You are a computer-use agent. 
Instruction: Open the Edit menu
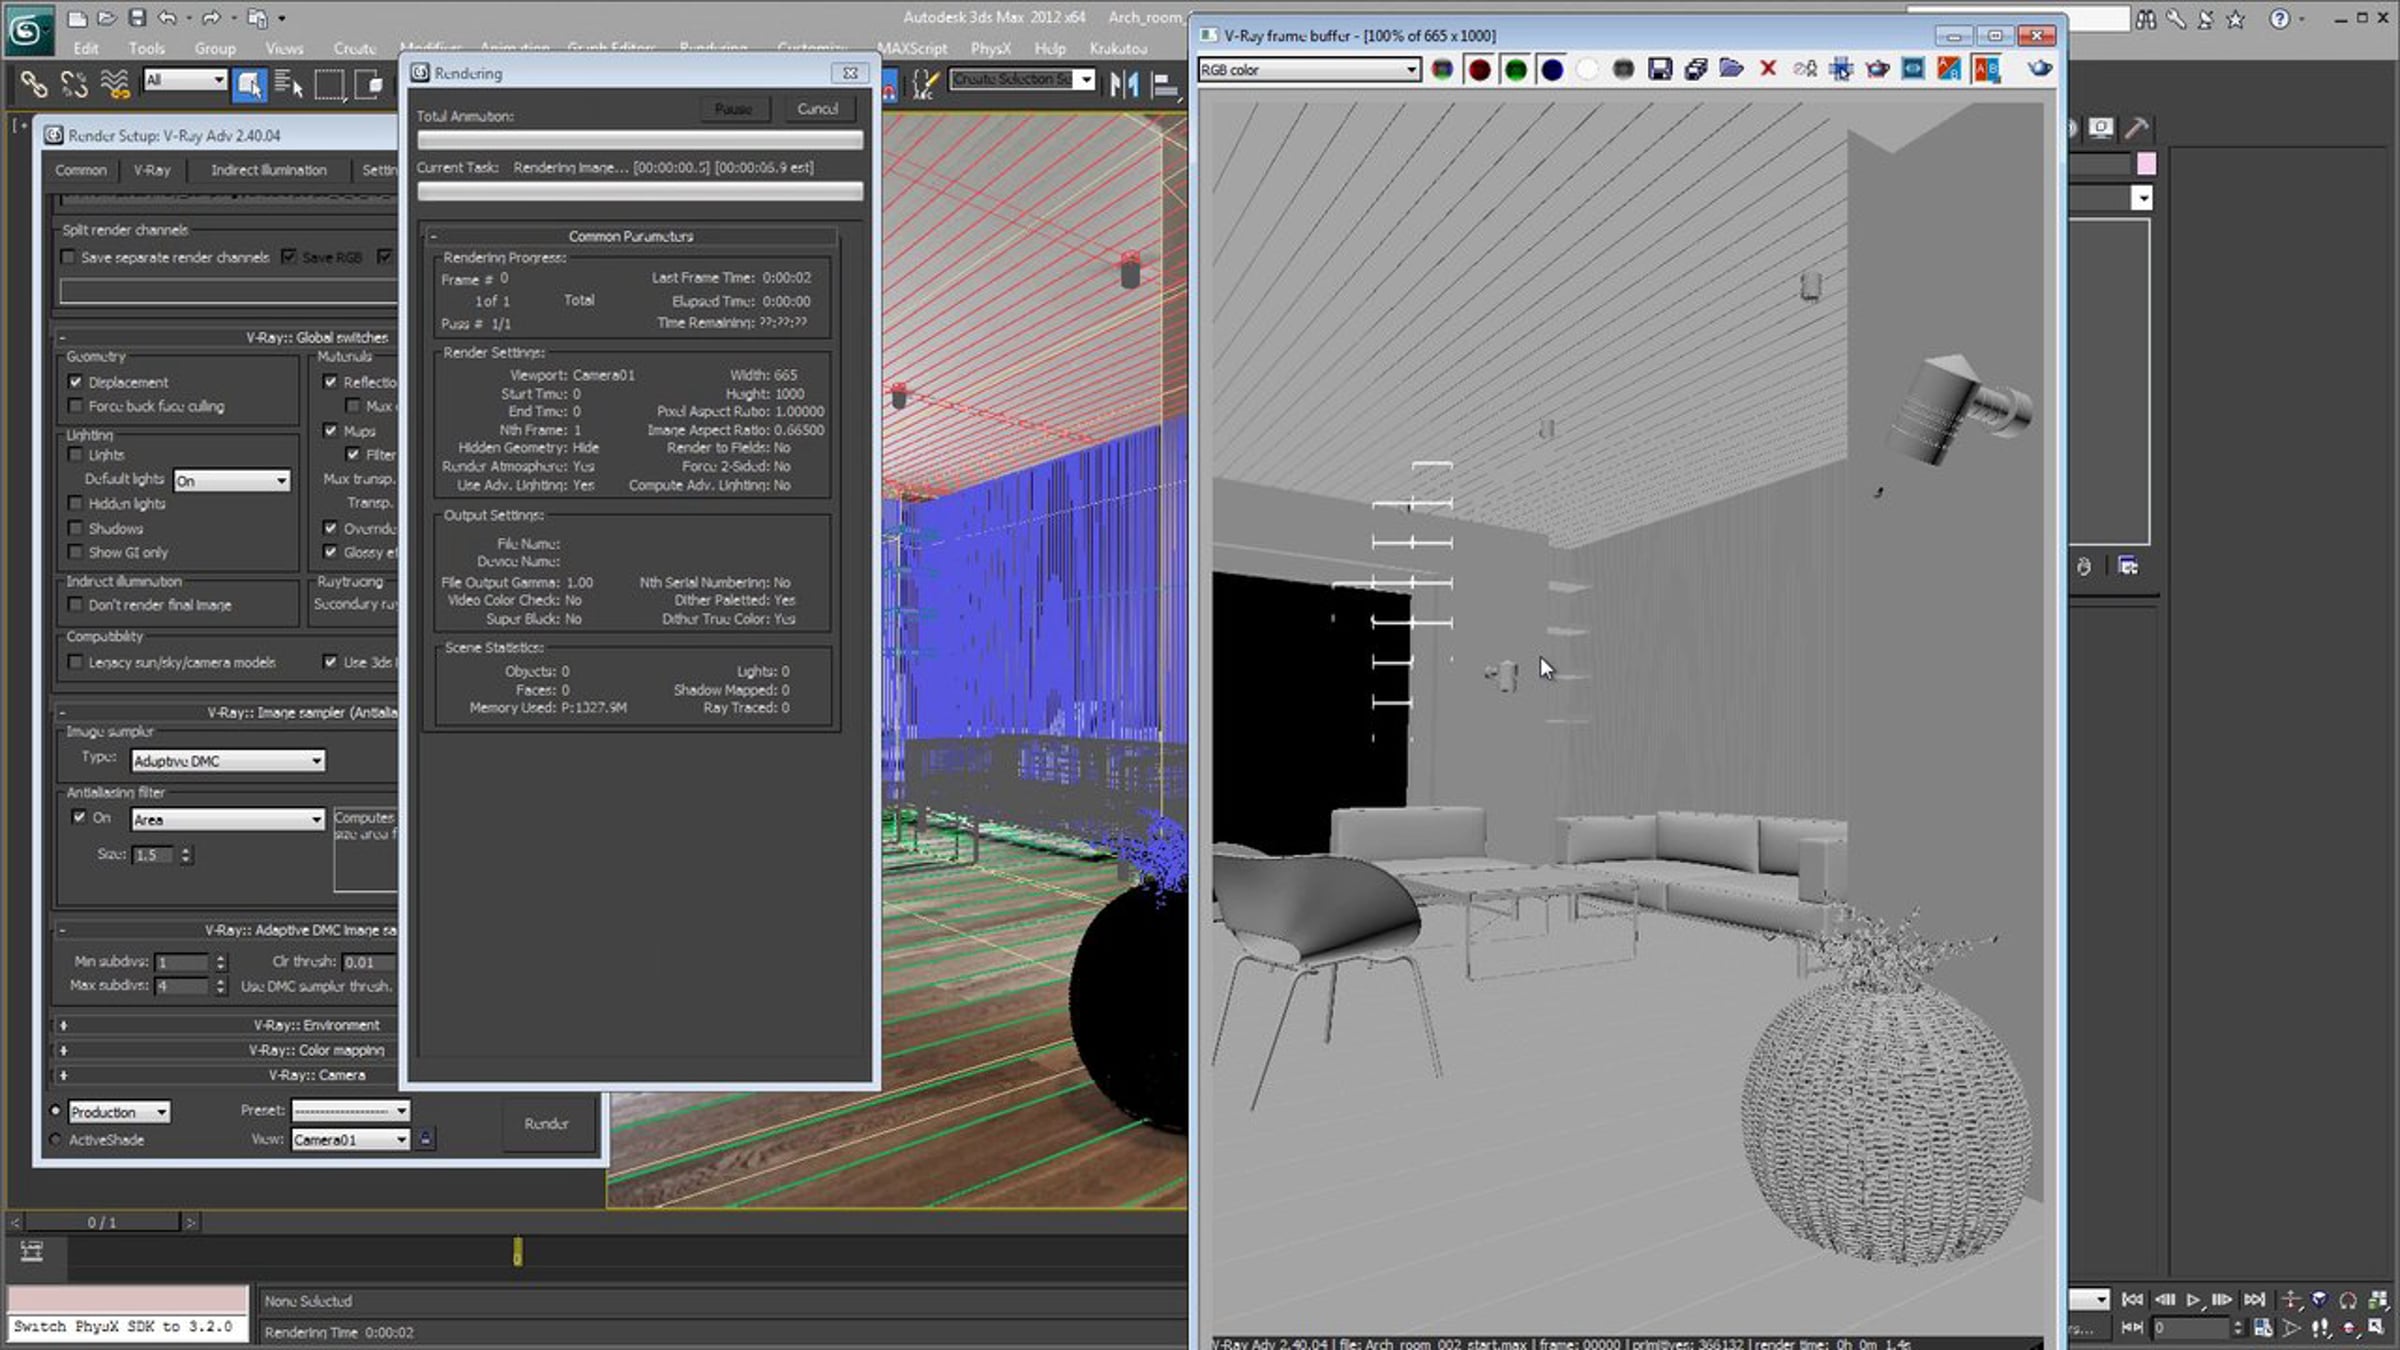click(x=86, y=48)
